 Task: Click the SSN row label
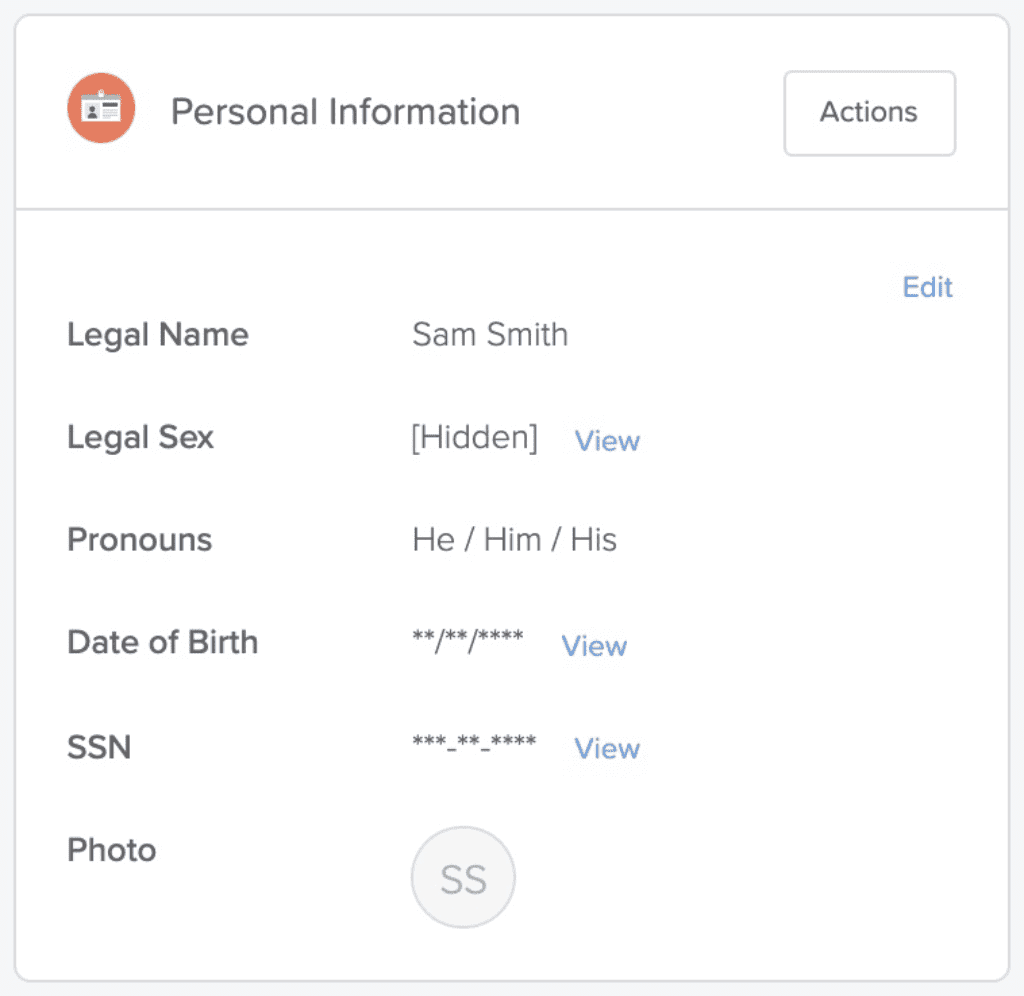coord(97,747)
